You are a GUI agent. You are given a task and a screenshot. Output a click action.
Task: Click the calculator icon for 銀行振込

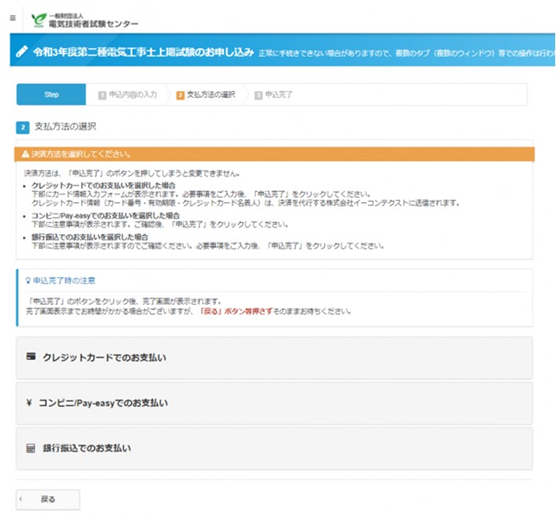(31, 448)
